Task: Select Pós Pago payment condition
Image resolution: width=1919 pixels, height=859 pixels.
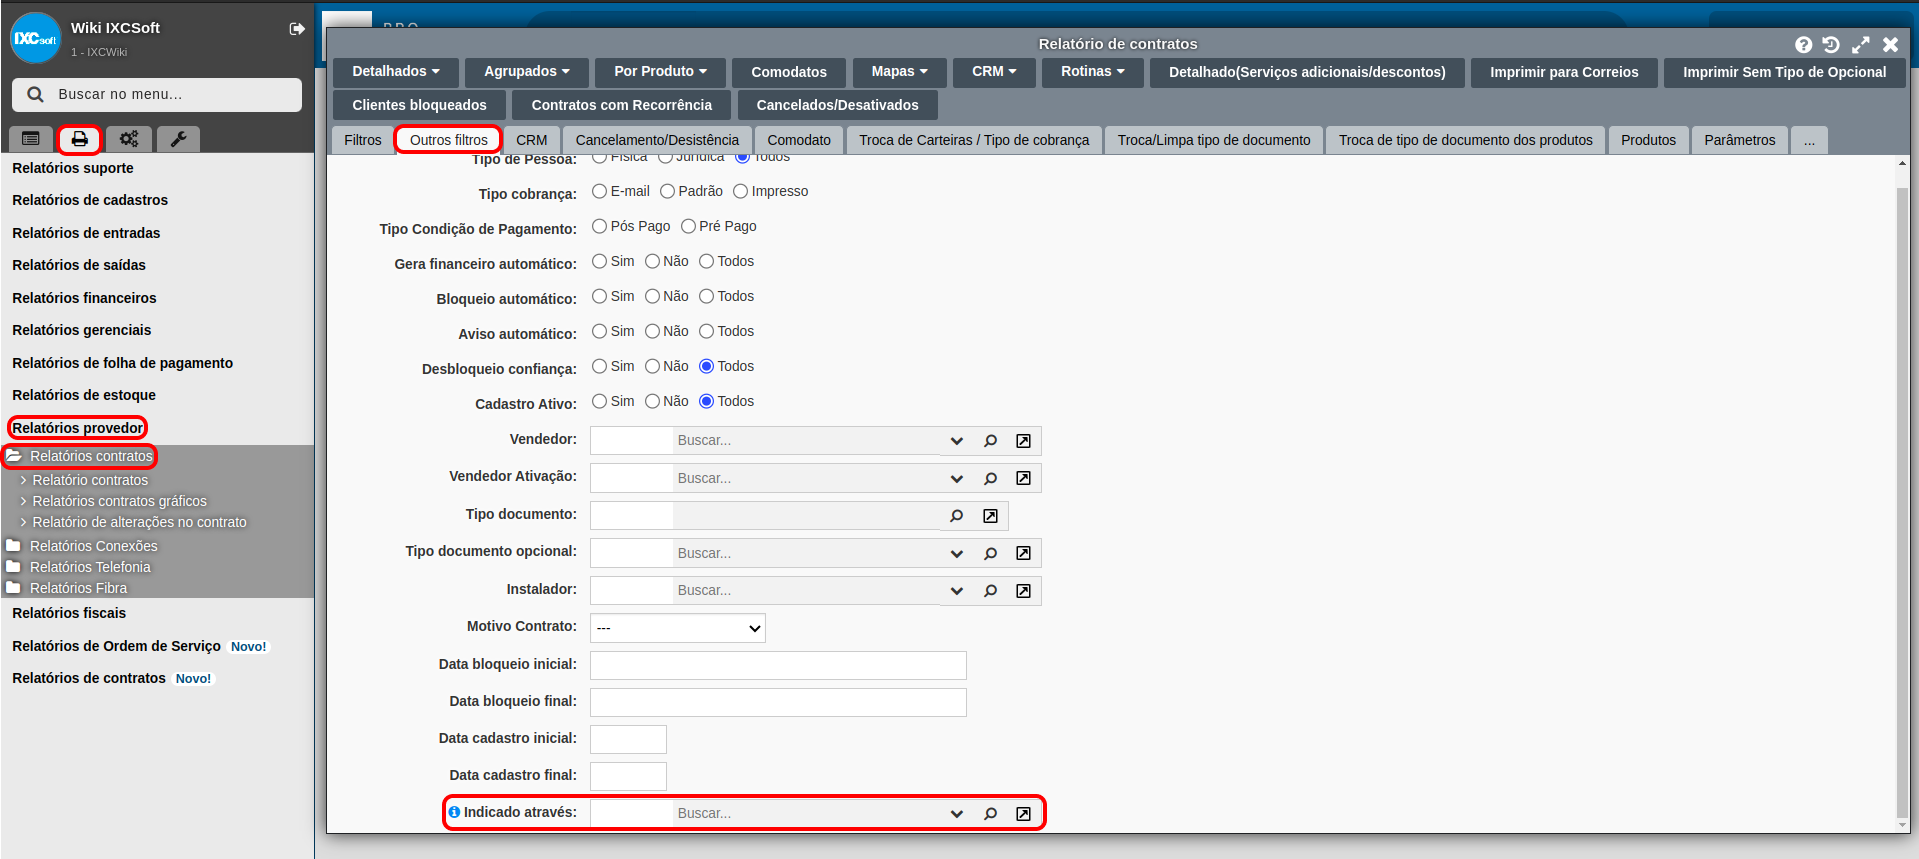Action: tap(599, 226)
